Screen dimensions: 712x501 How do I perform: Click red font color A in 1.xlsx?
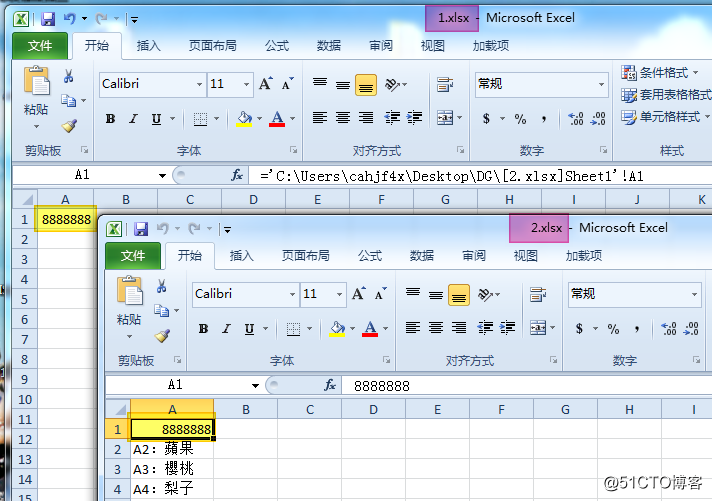pyautogui.click(x=277, y=119)
